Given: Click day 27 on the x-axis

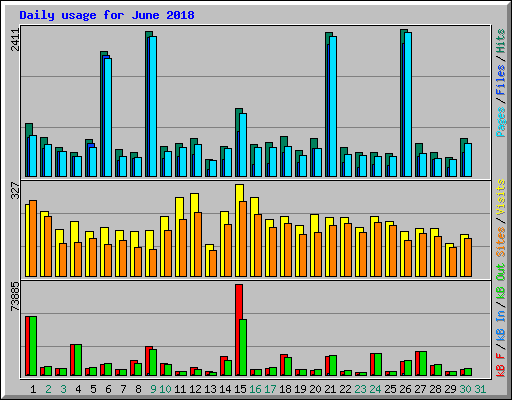Looking at the screenshot, I should [420, 389].
